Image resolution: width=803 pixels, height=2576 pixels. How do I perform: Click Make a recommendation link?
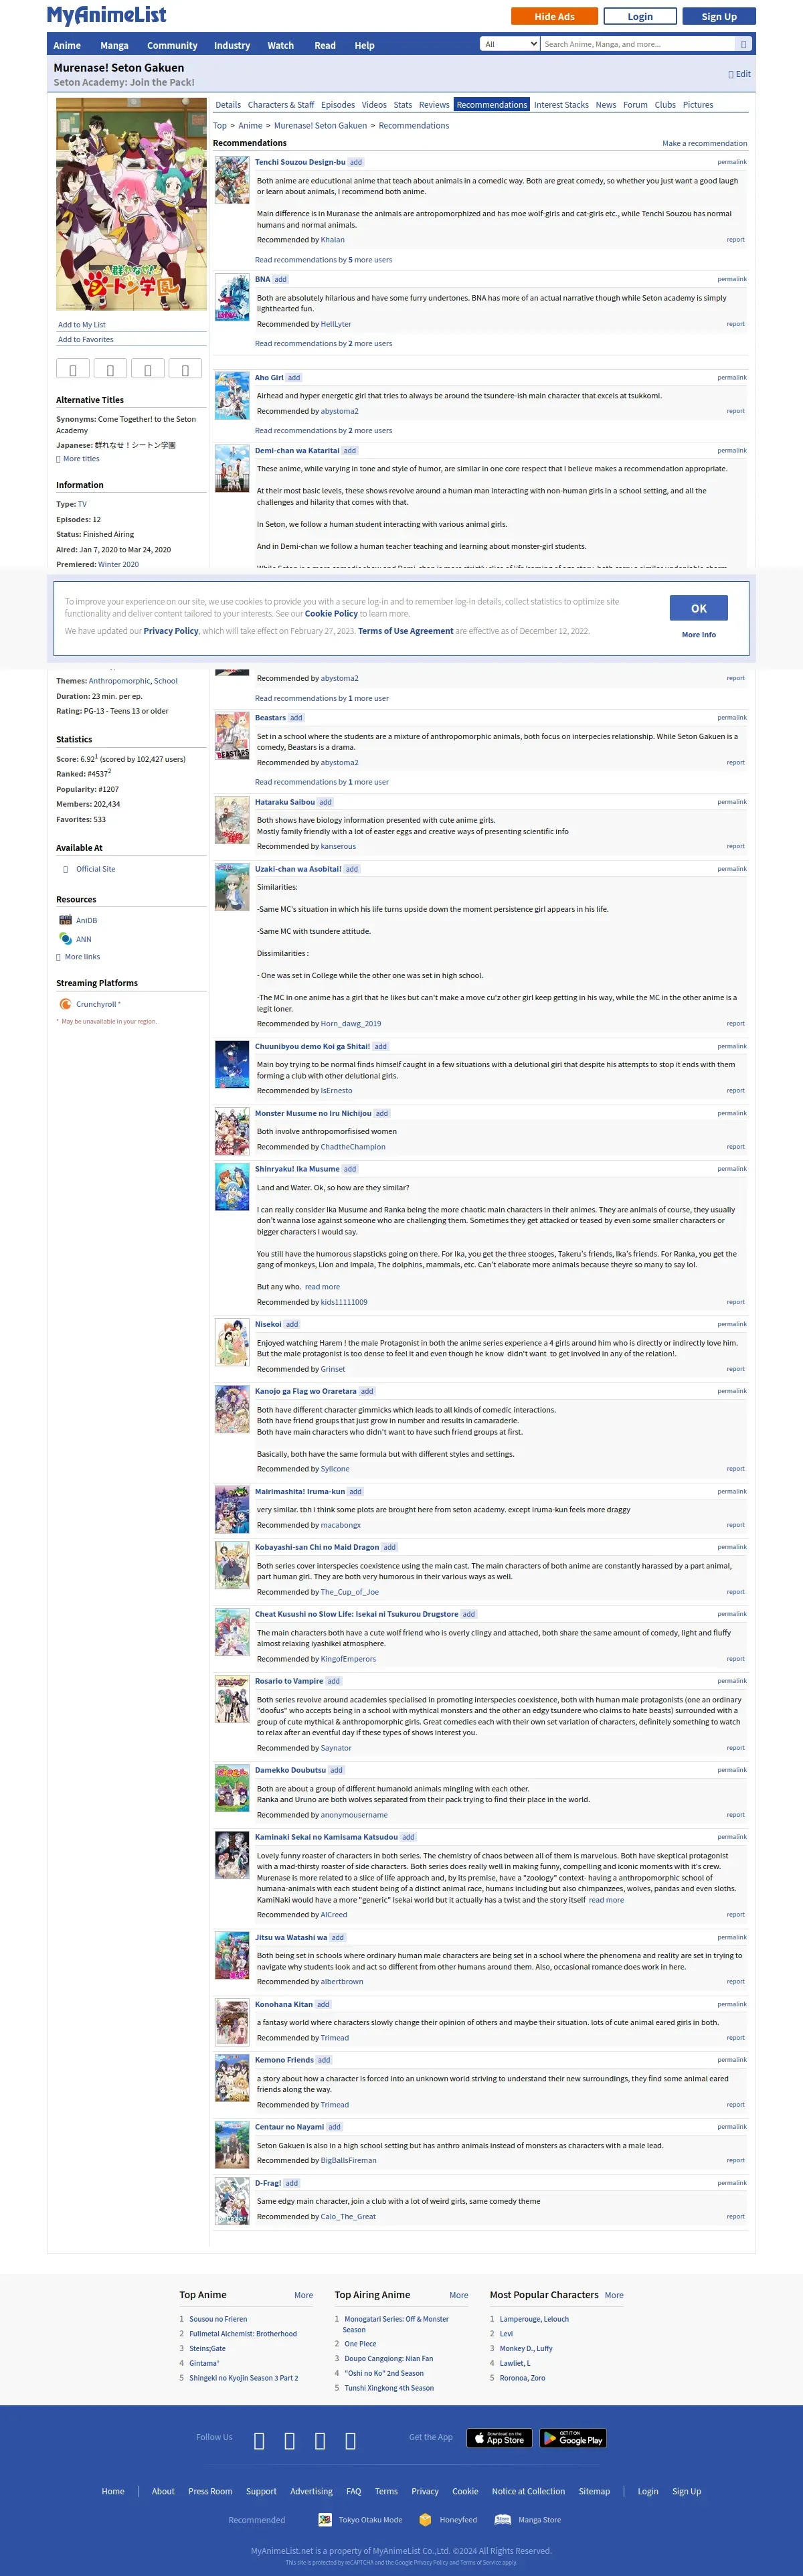point(704,143)
